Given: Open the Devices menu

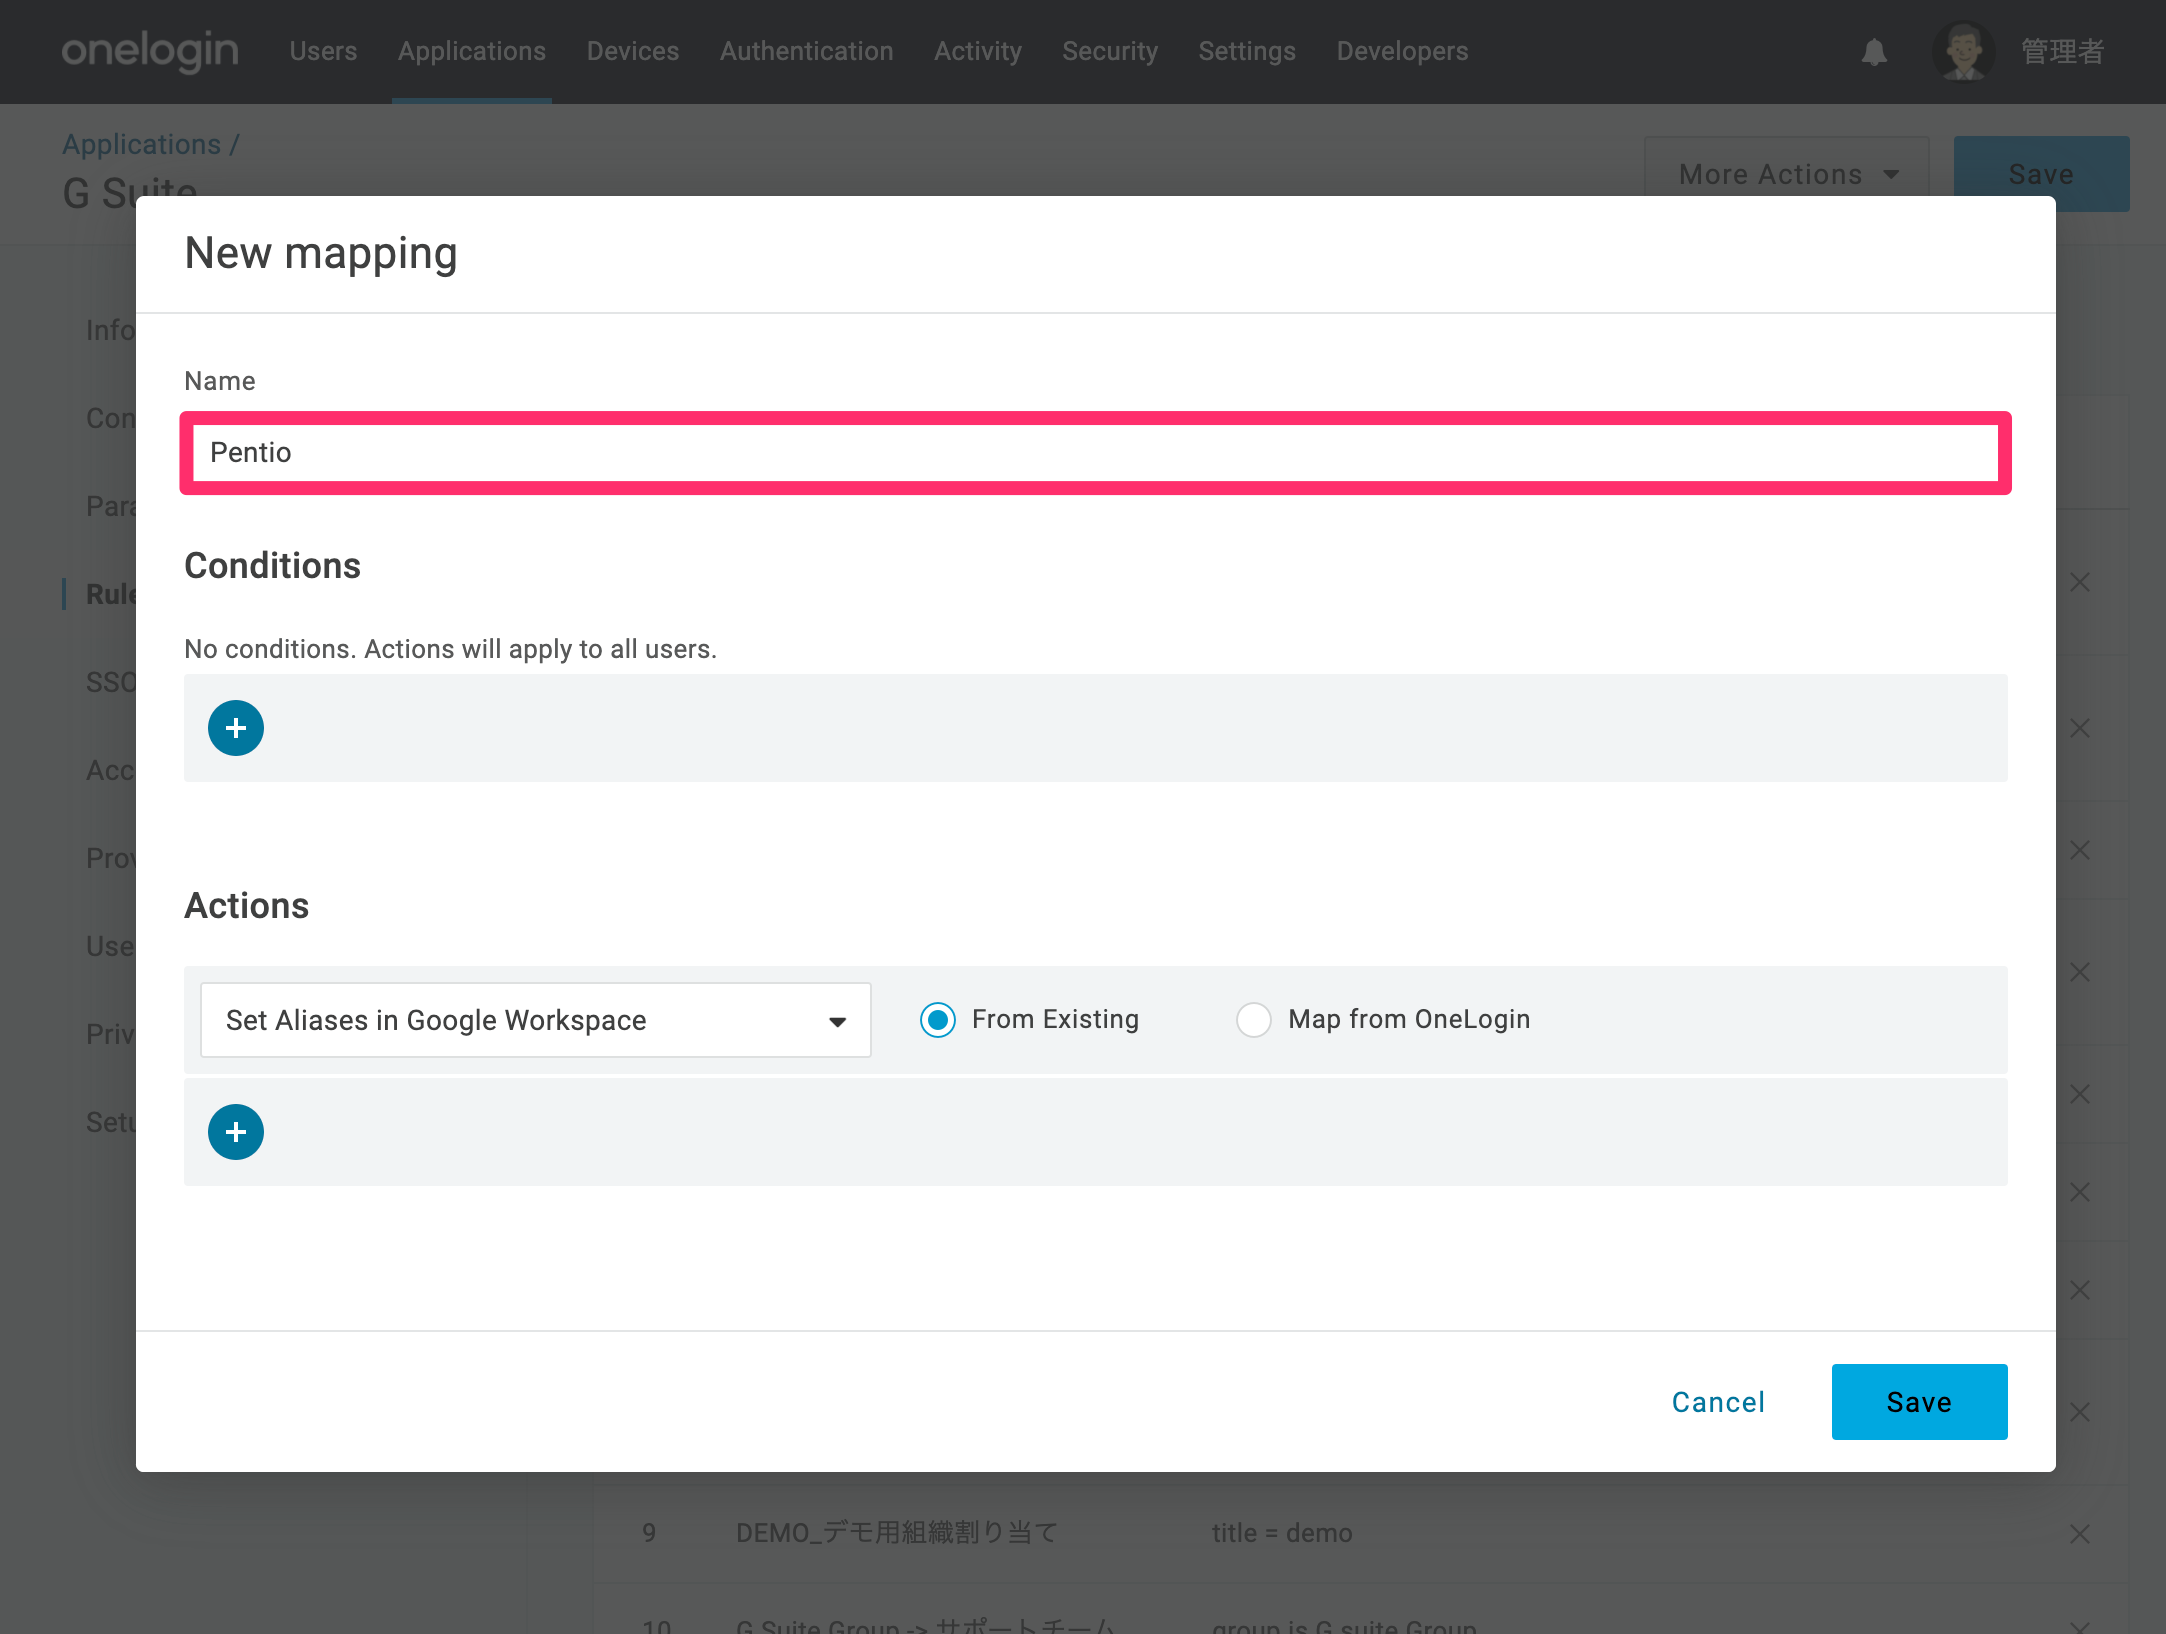Looking at the screenshot, I should [633, 51].
